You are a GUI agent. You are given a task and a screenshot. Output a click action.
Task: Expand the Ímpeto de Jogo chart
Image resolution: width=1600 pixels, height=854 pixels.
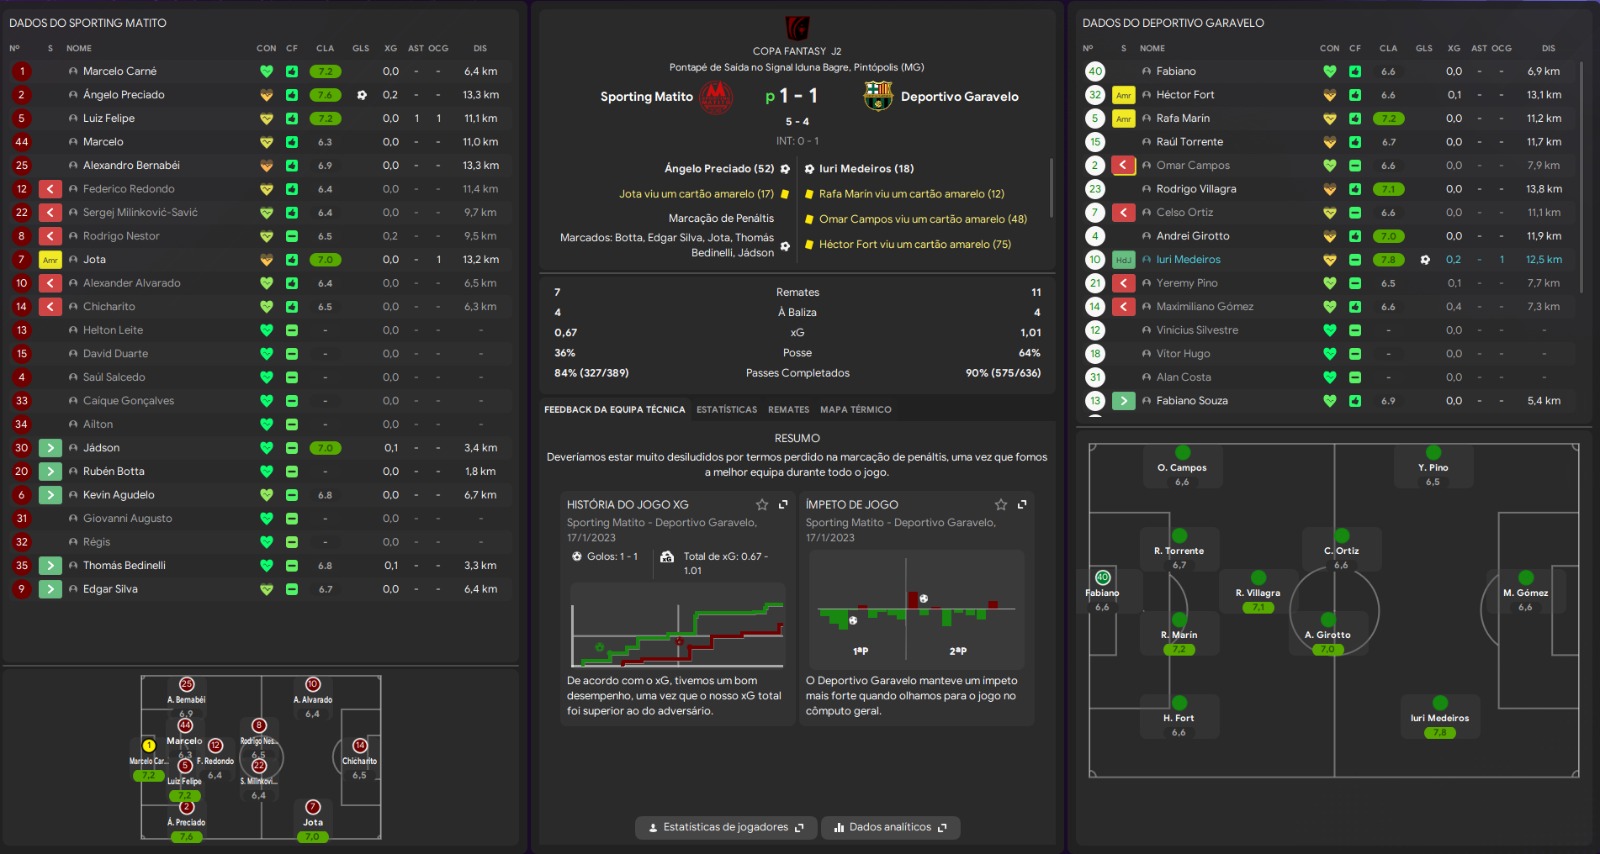[x=1022, y=505]
